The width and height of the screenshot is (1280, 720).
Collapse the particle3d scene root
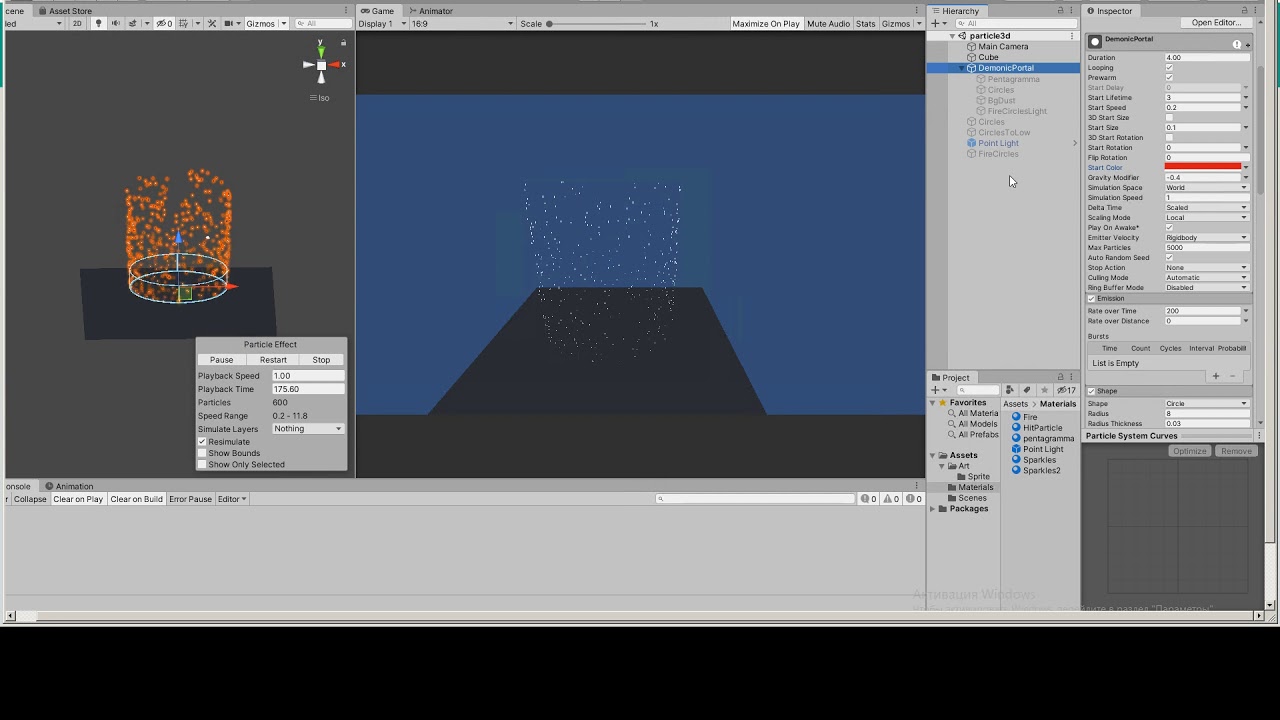tap(953, 36)
